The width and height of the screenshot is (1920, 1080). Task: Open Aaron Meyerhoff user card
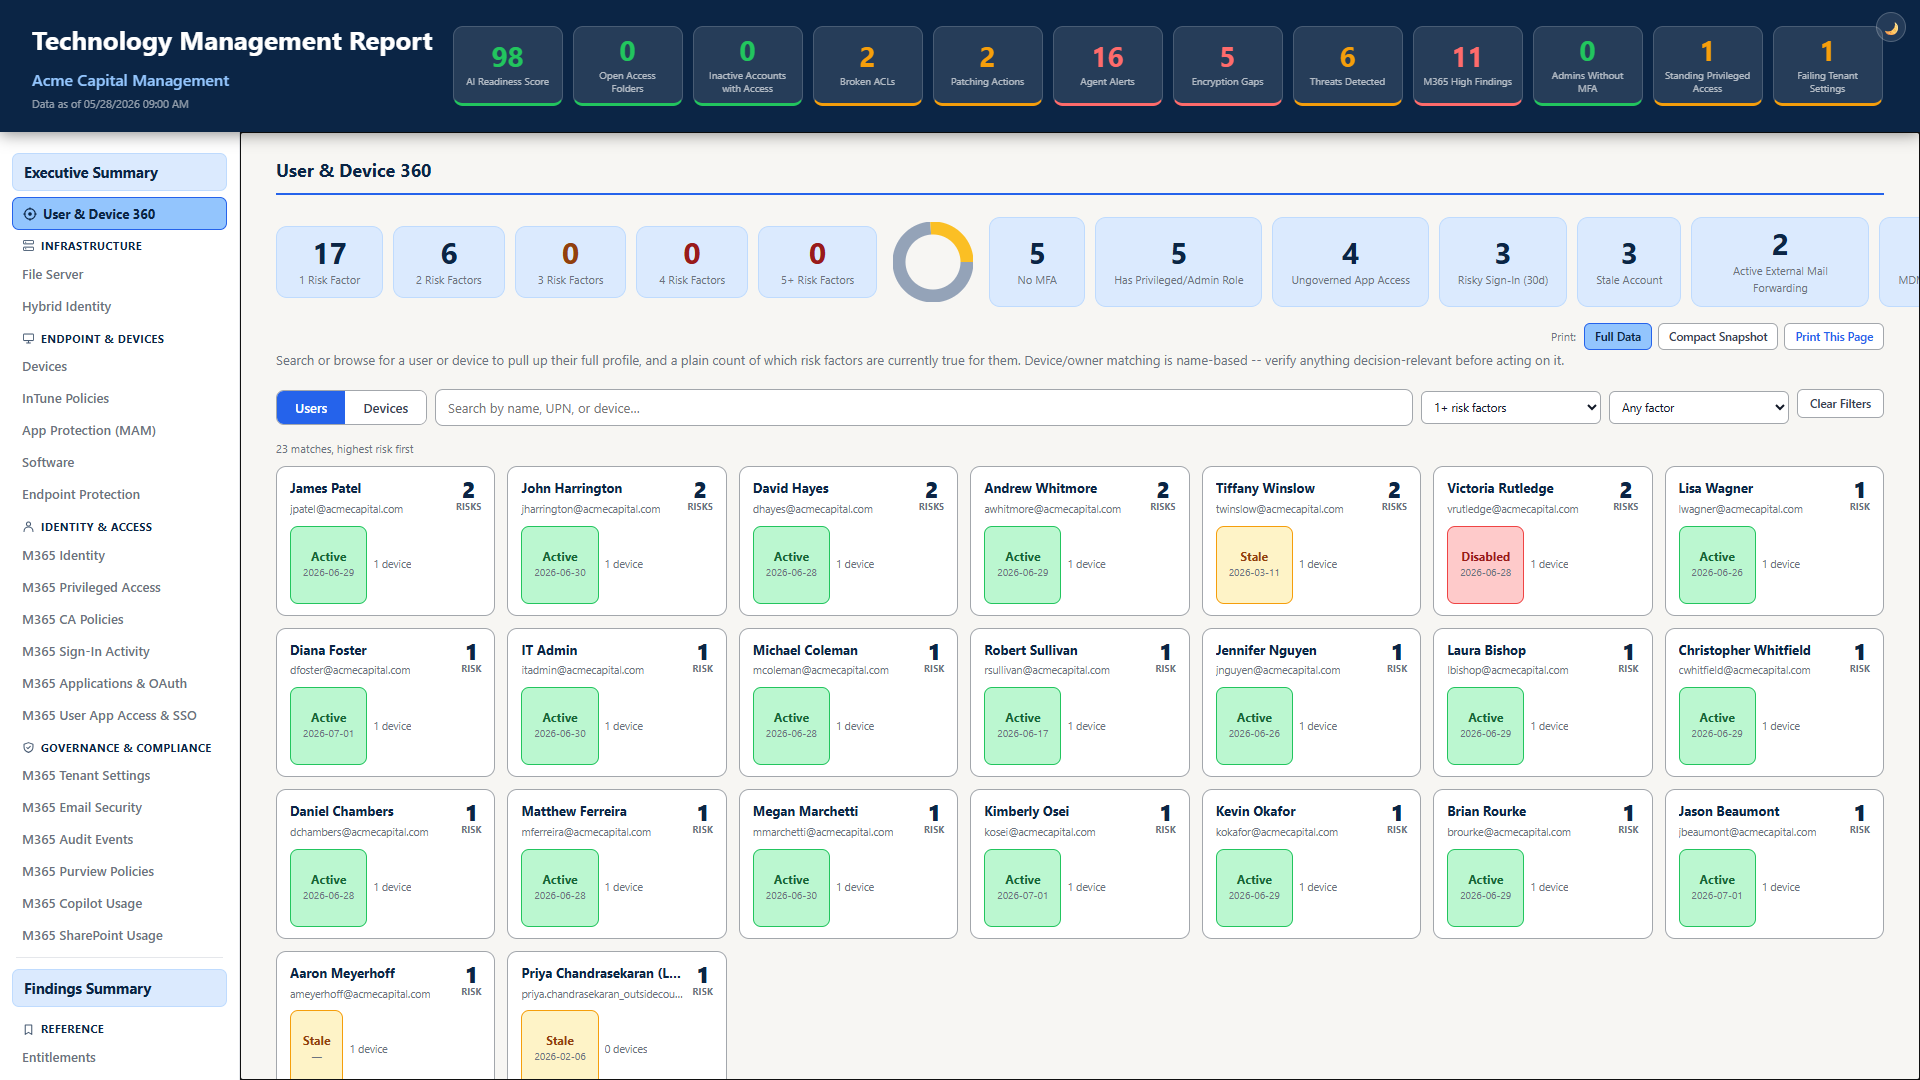point(385,1015)
